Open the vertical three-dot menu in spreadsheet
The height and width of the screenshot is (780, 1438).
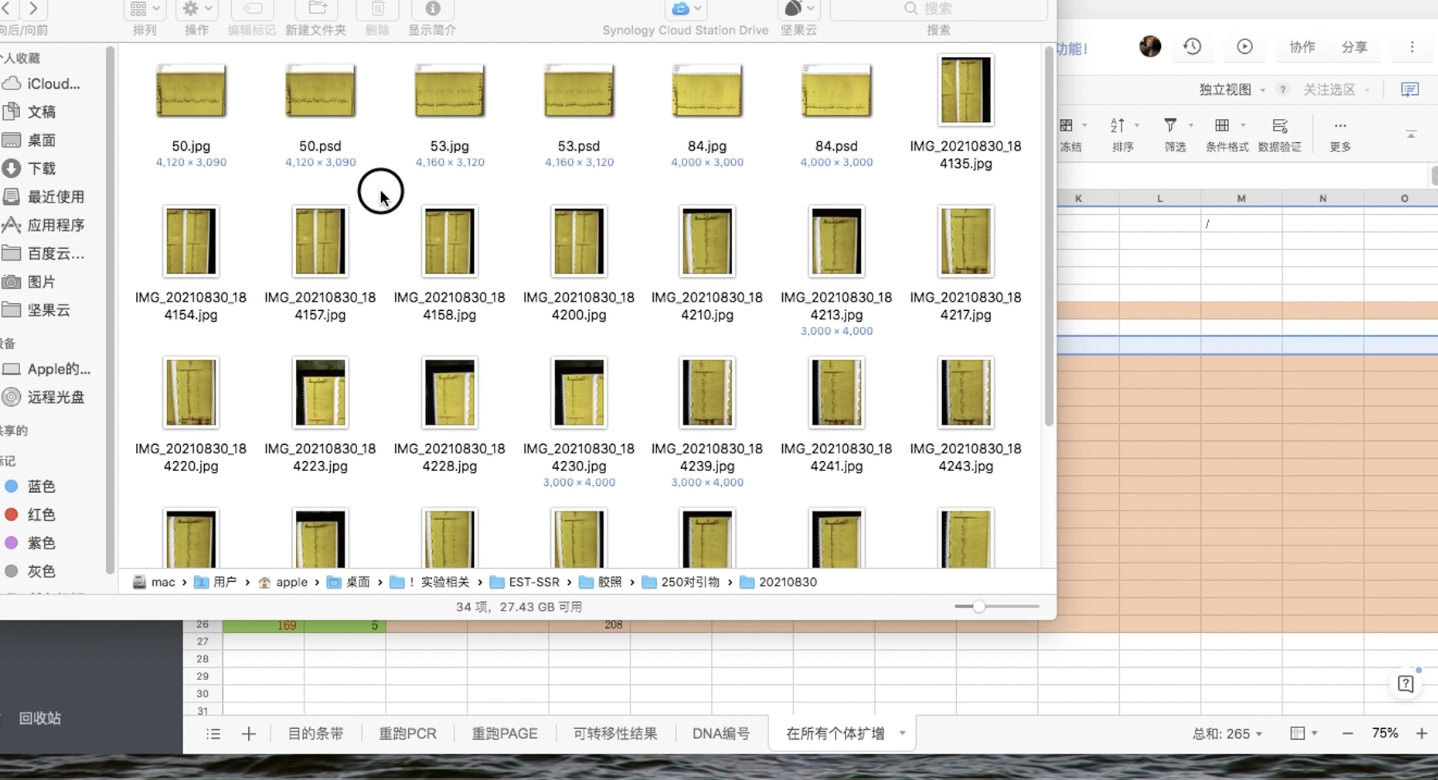(x=1412, y=47)
